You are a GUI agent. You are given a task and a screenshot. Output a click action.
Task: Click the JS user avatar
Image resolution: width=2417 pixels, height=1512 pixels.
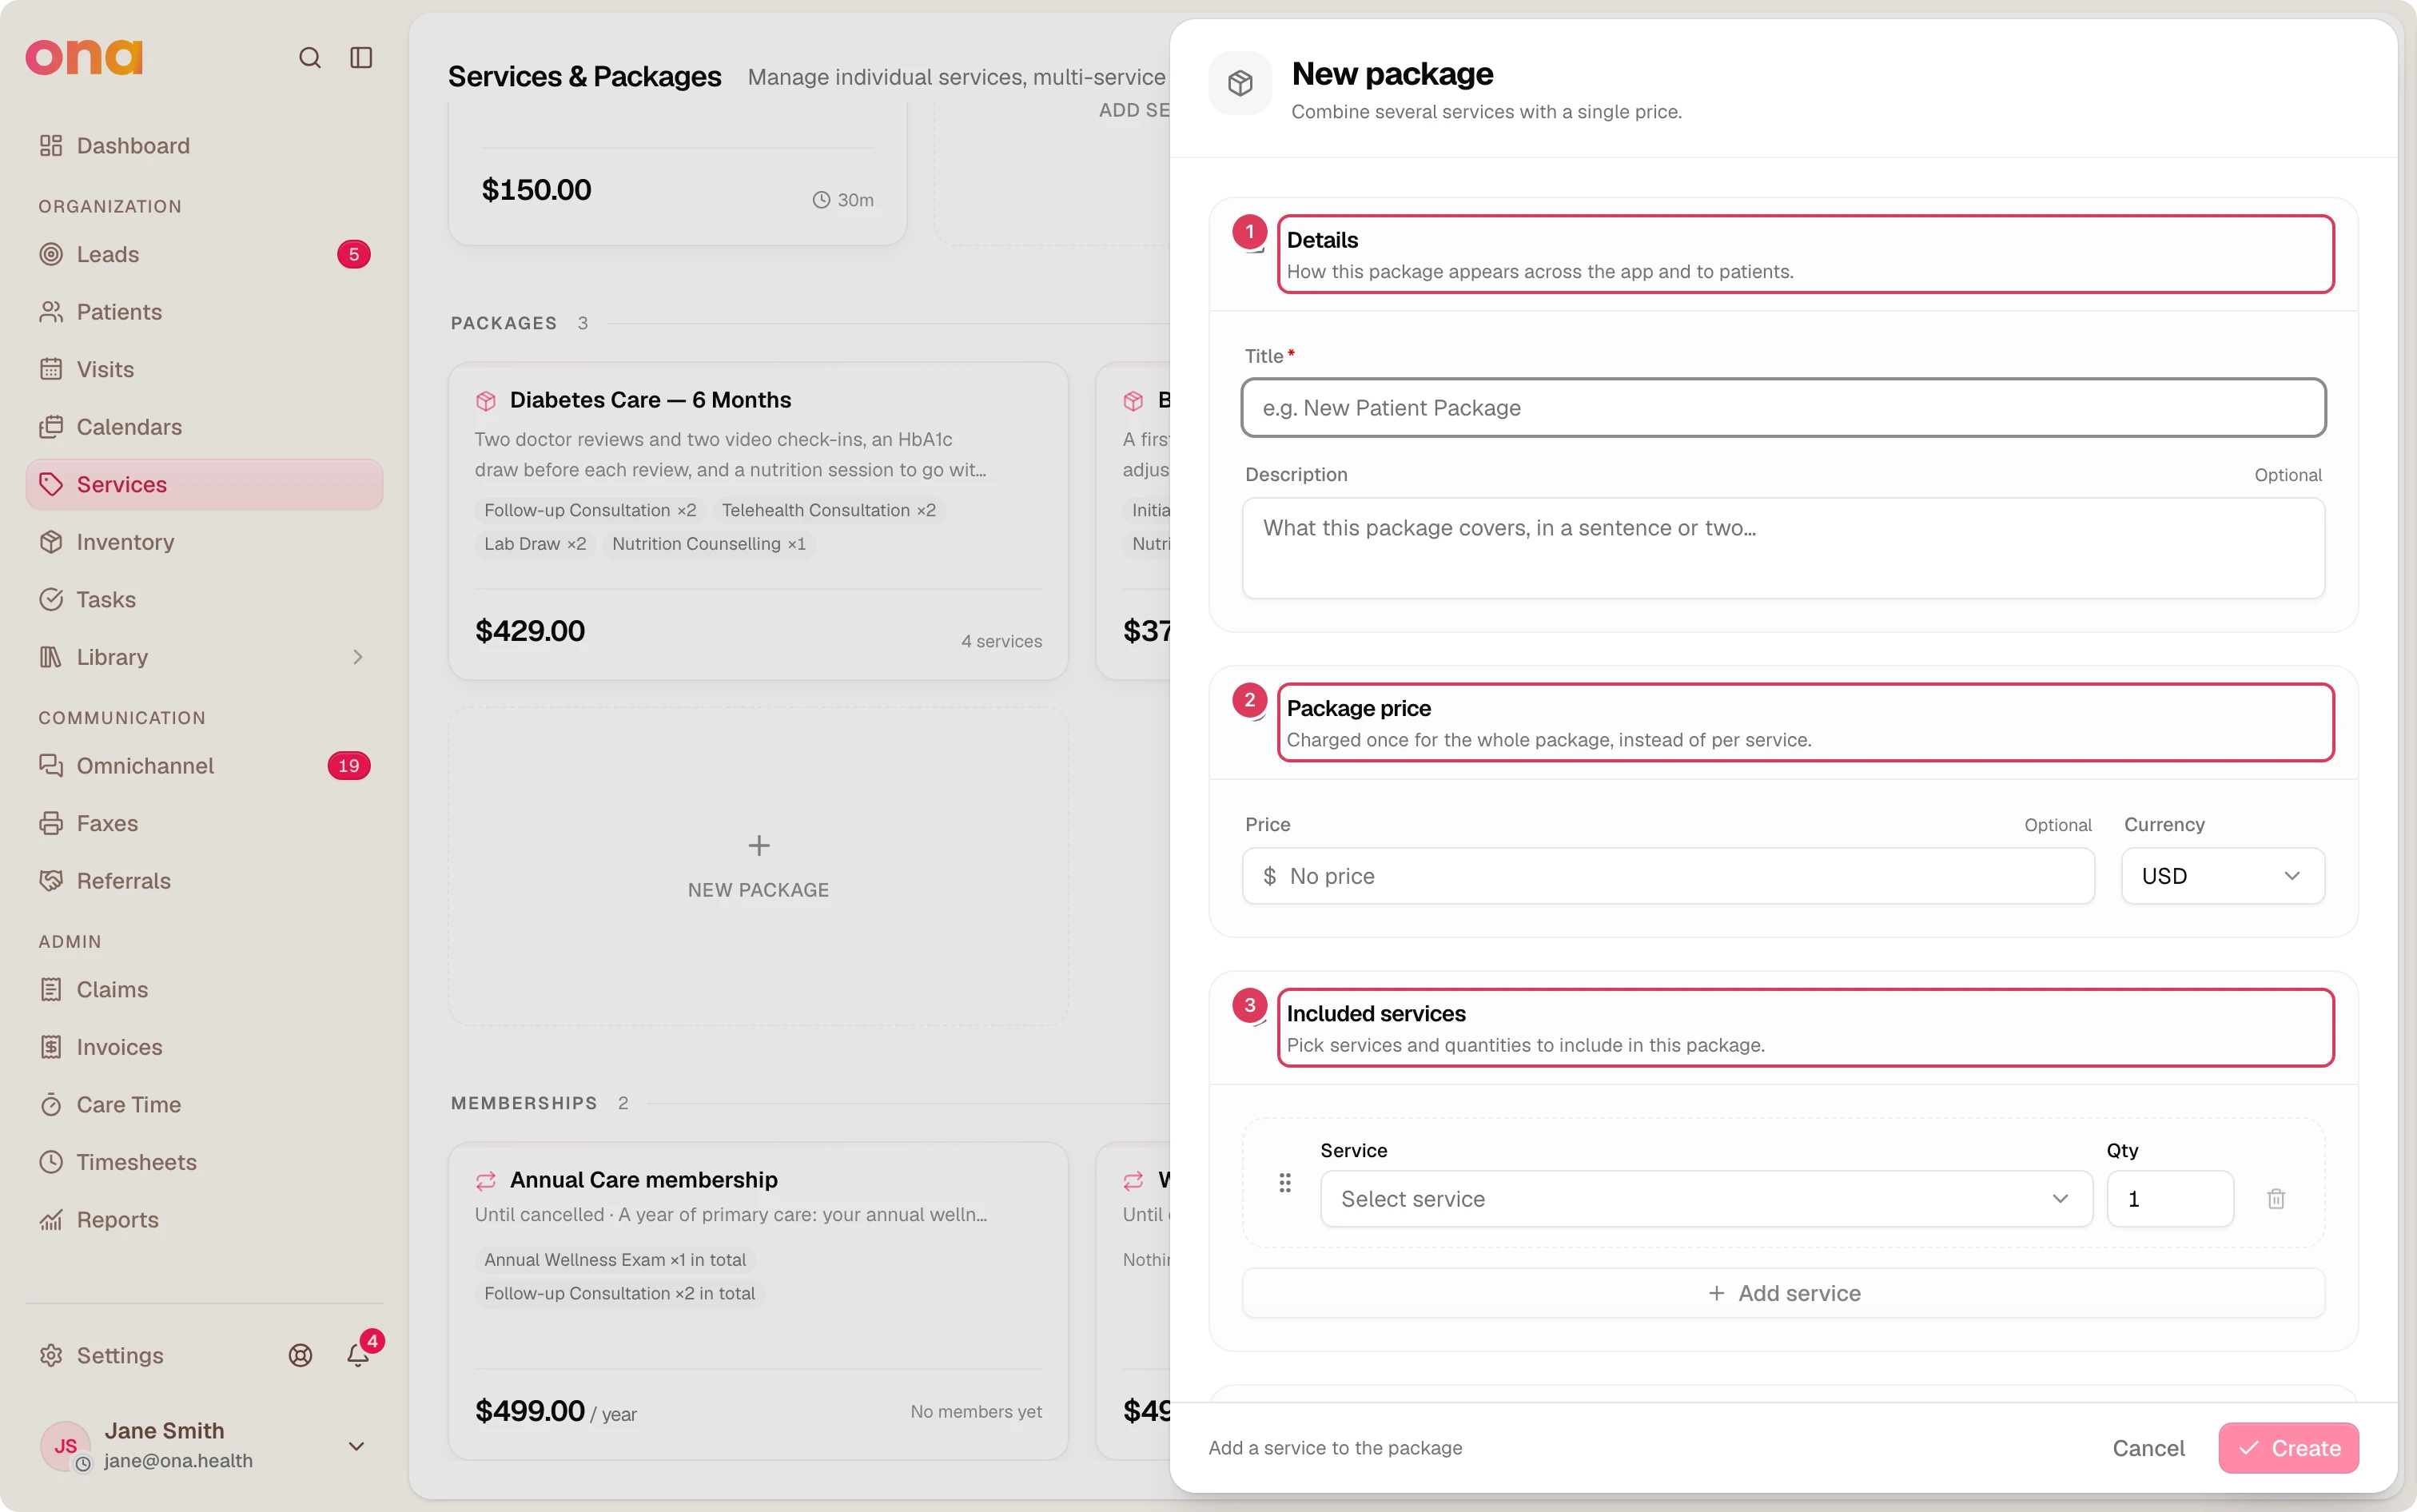pos(66,1446)
